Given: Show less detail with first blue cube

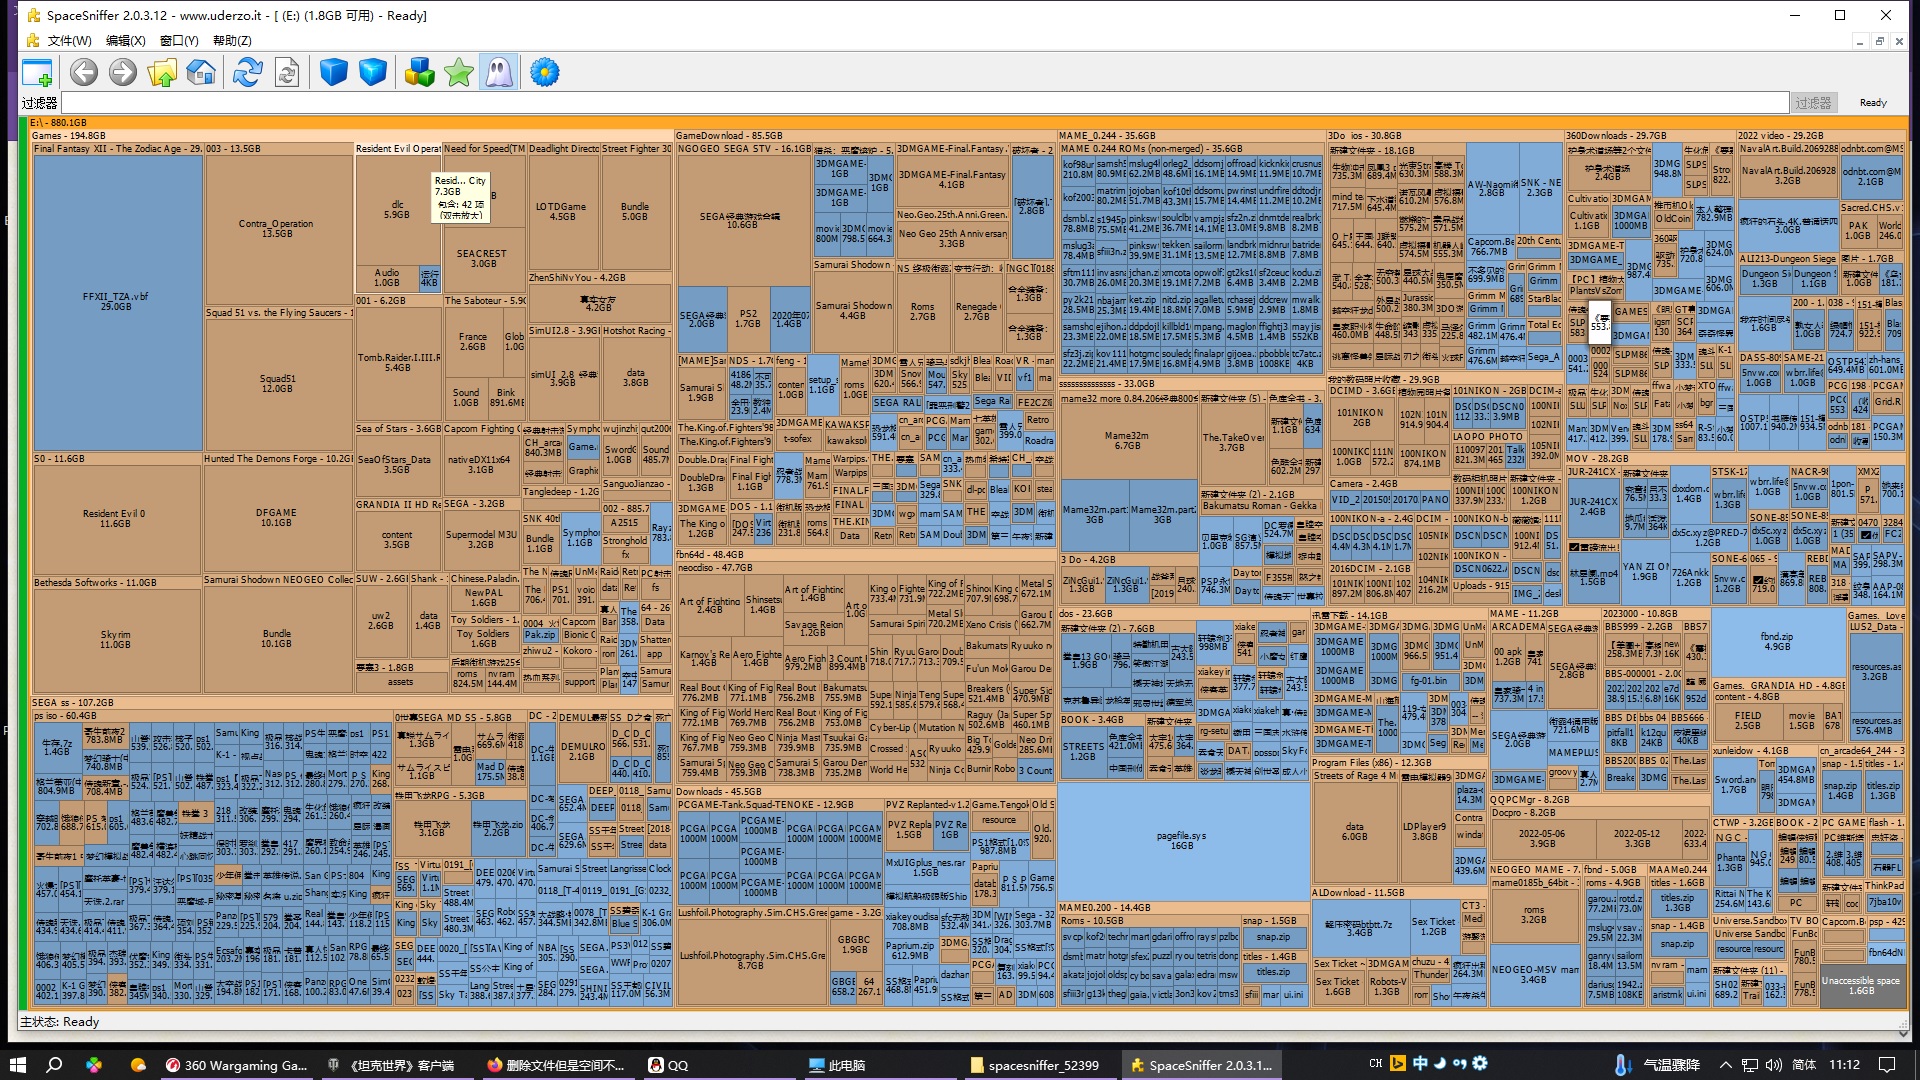Looking at the screenshot, I should (334, 73).
